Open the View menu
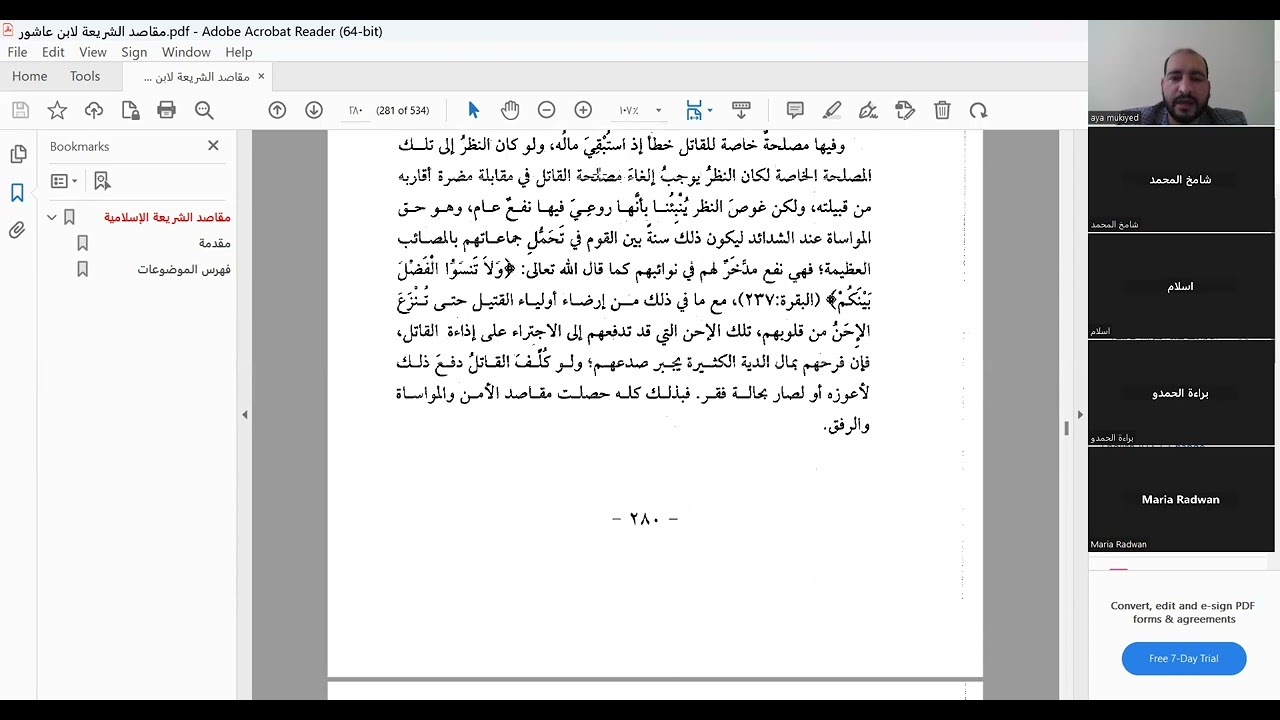 [93, 52]
